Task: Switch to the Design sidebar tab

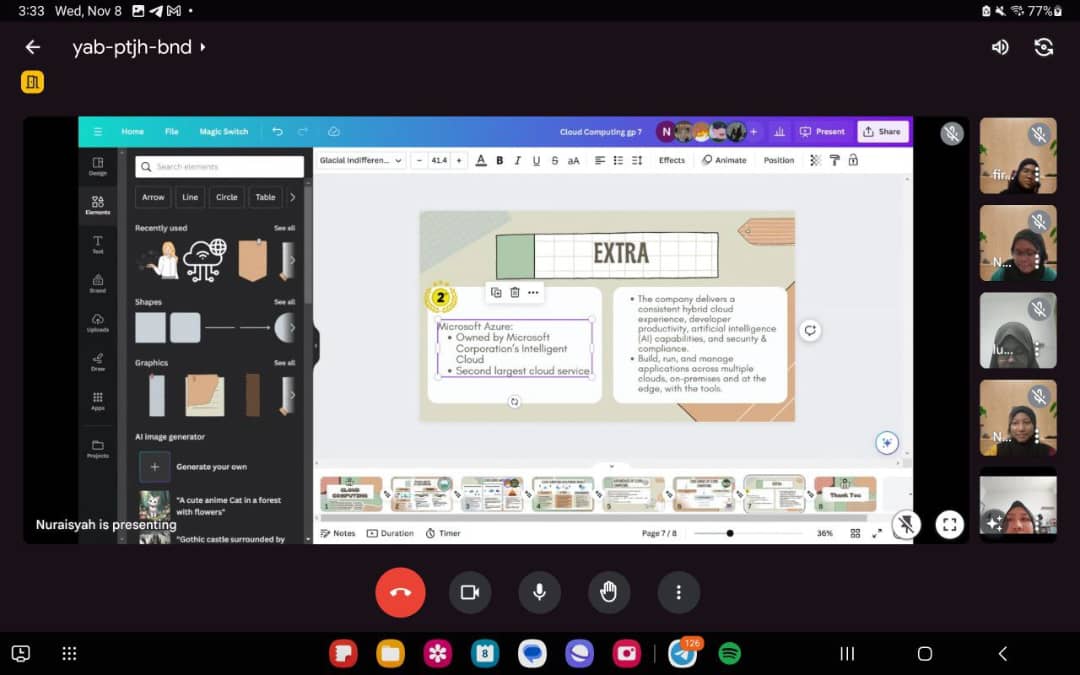Action: pyautogui.click(x=98, y=166)
